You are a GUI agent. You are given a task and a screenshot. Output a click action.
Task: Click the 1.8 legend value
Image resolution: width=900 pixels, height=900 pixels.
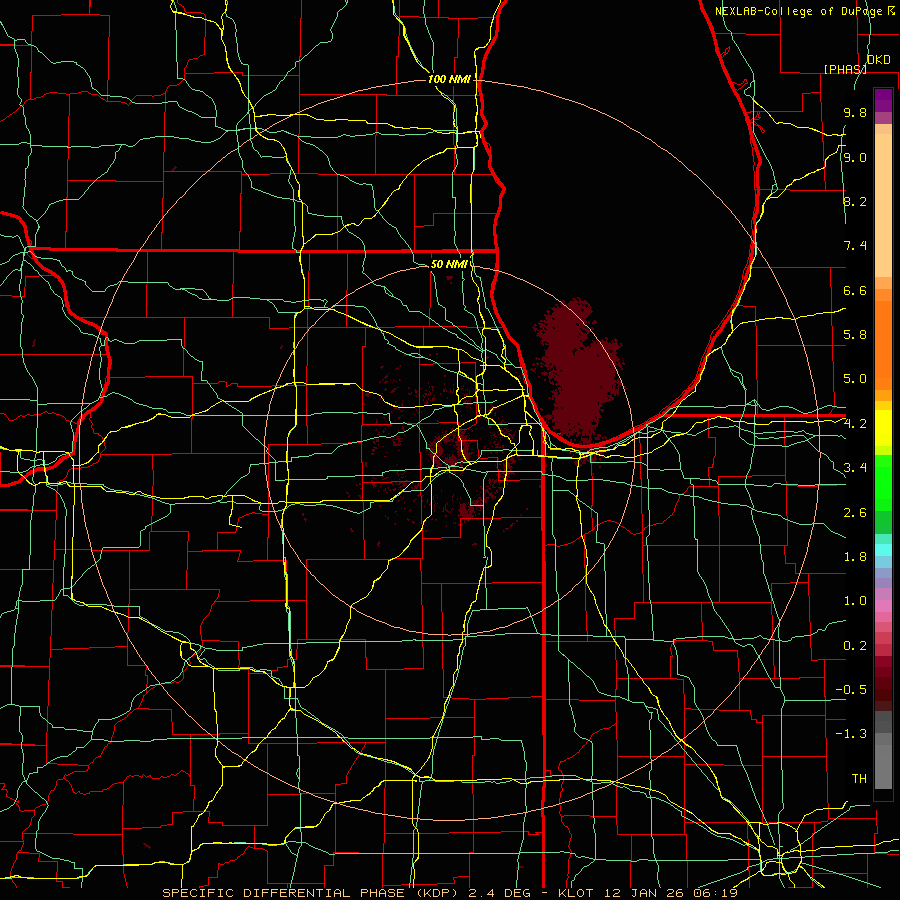[855, 557]
